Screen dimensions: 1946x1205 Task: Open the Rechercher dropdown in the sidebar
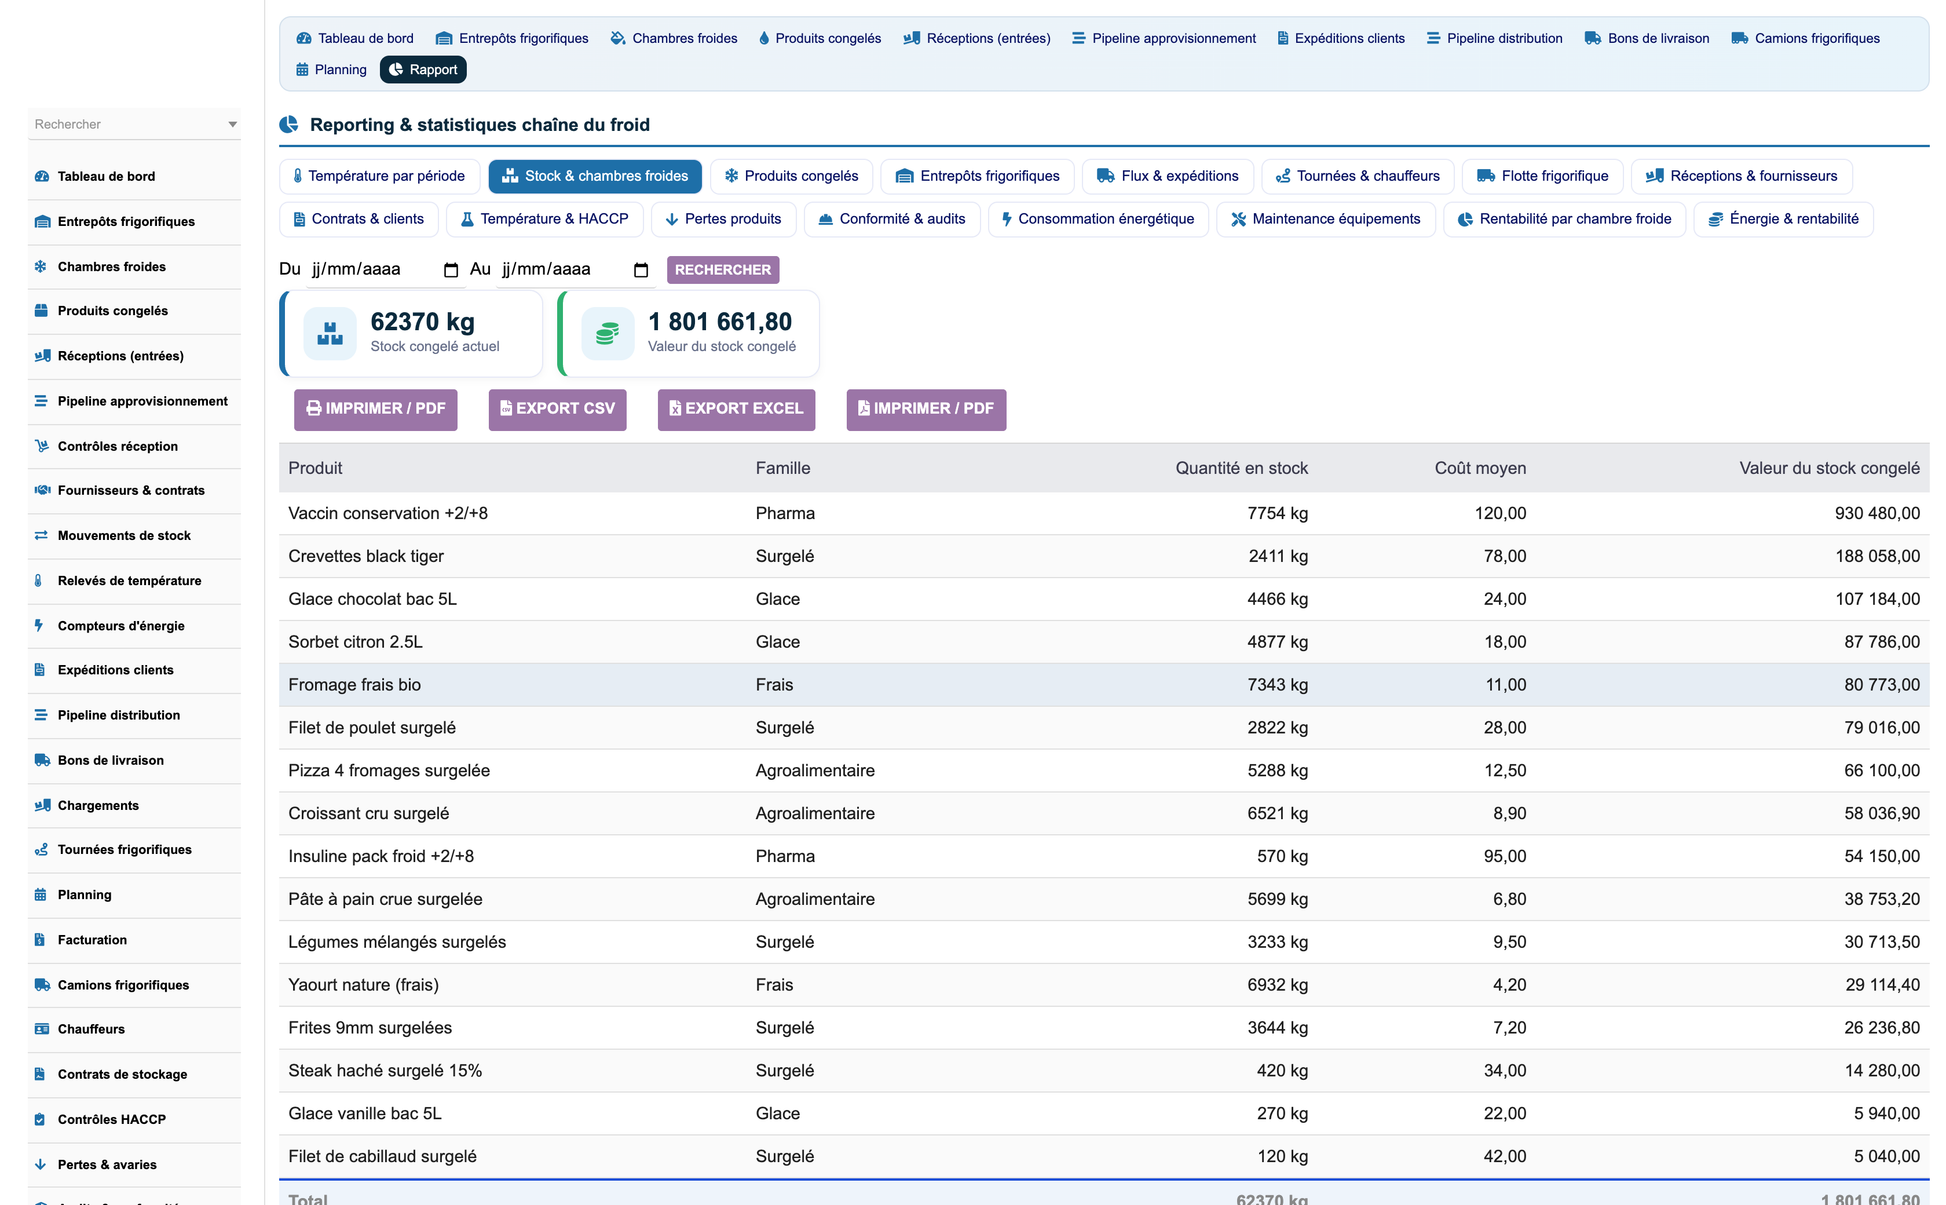click(x=134, y=124)
